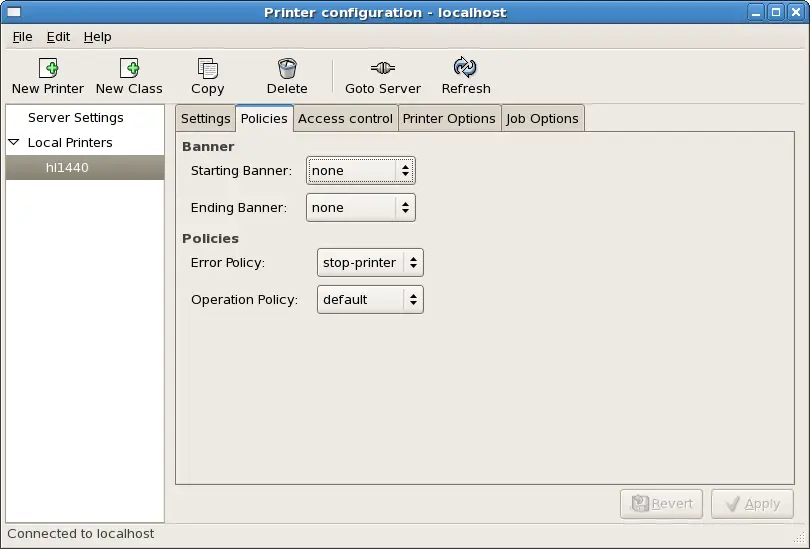Open Goto Server connection icon
The width and height of the screenshot is (810, 549).
click(383, 68)
